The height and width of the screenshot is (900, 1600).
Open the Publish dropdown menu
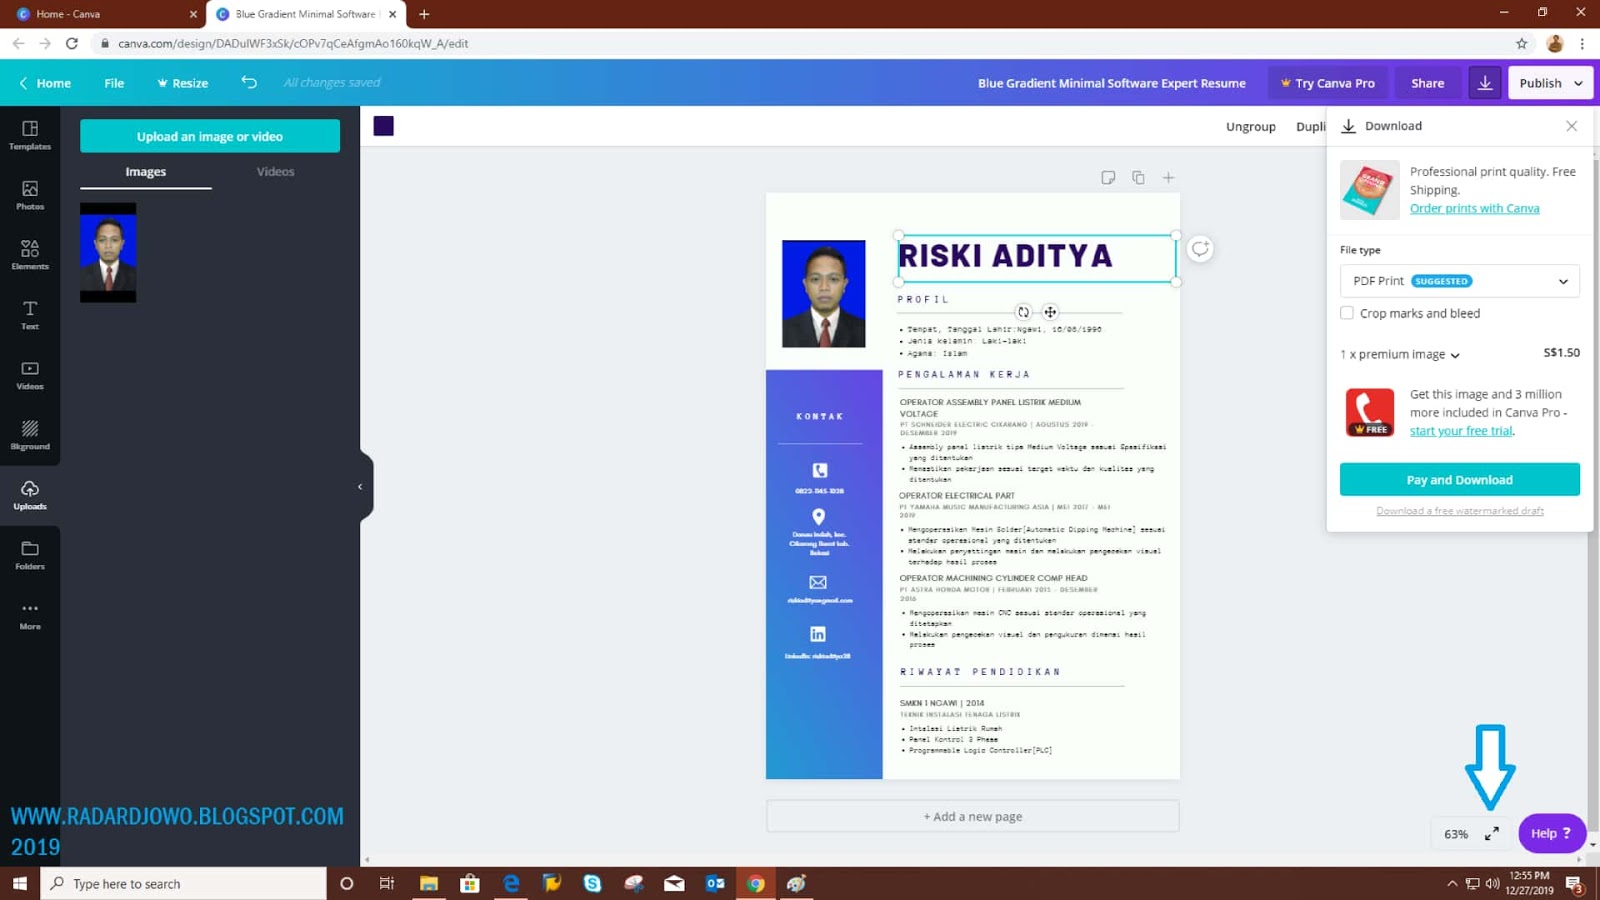click(x=1550, y=83)
